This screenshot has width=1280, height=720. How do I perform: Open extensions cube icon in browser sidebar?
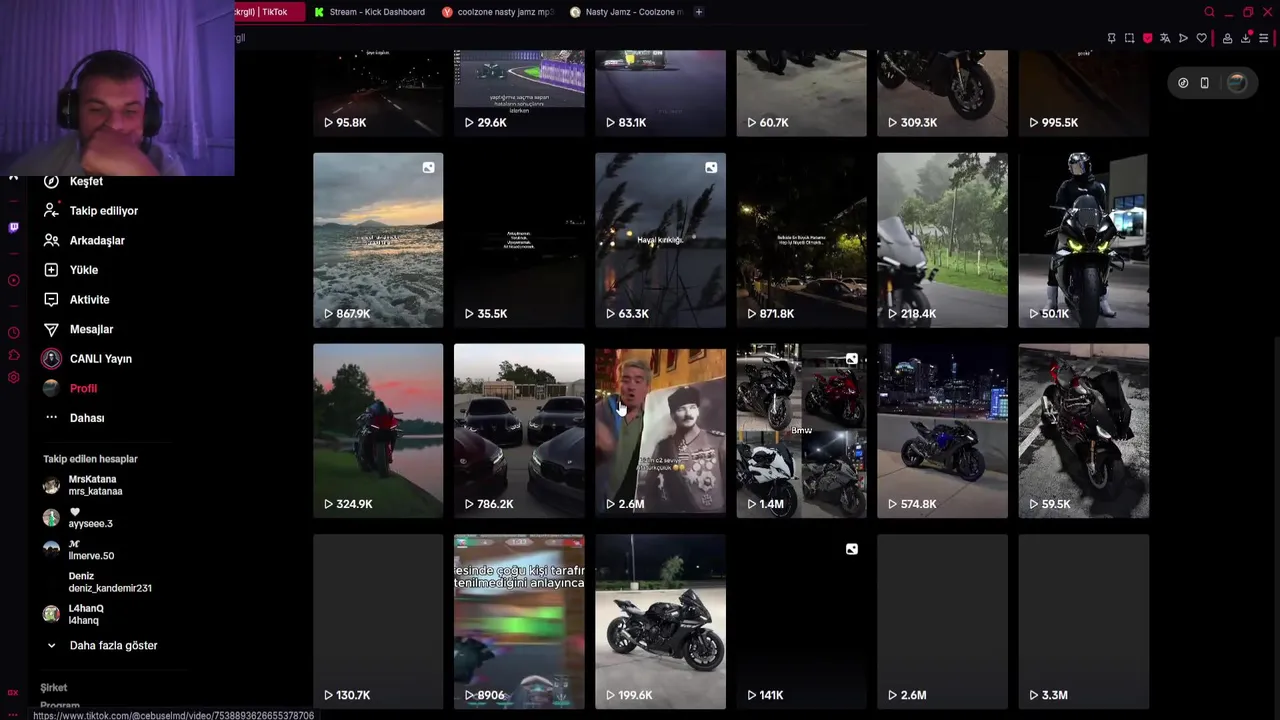coord(13,355)
